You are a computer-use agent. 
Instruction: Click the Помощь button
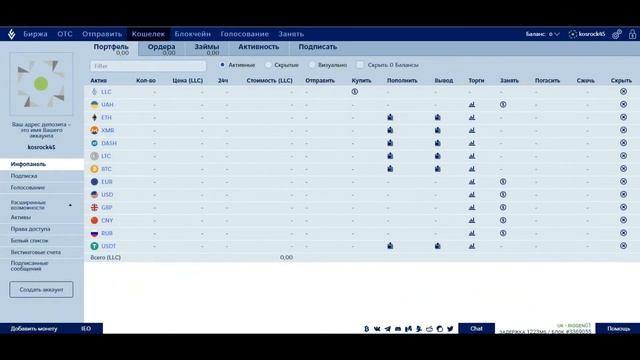618,329
